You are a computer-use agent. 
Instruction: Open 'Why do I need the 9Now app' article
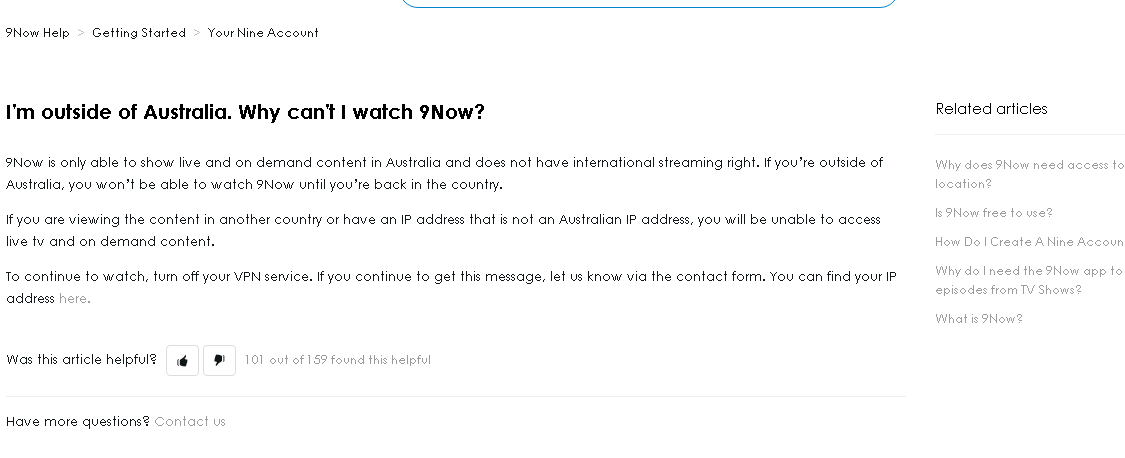coord(1030,280)
